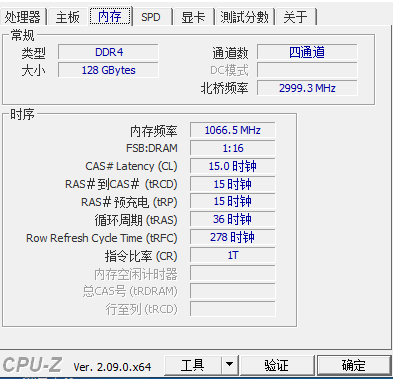Viewport: 393px width, 379px height.
Task: Select the 278 时钟 tRFC value
Action: pos(233,237)
